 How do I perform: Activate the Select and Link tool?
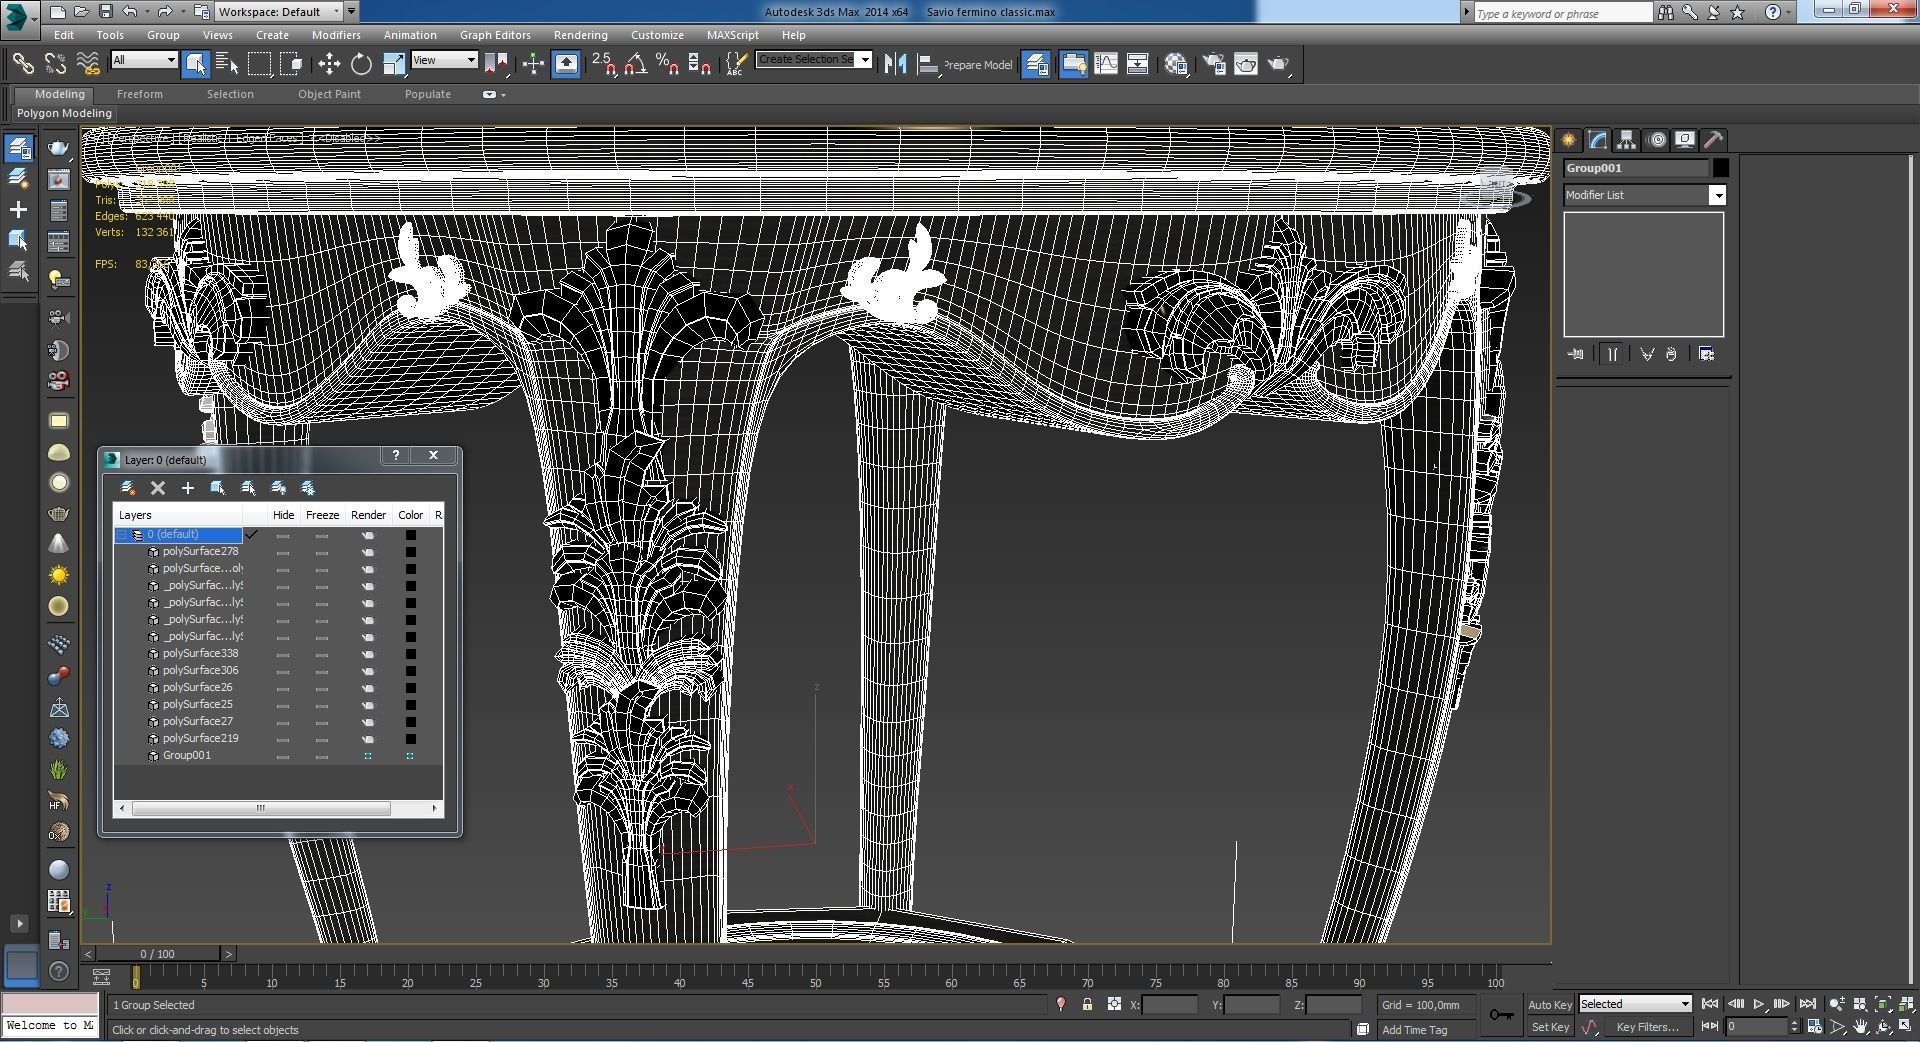(x=22, y=64)
